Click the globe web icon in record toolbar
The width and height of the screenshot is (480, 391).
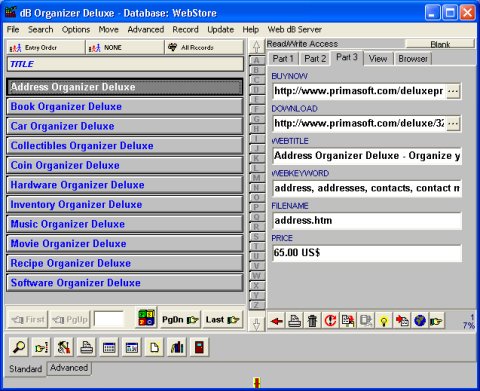point(420,321)
